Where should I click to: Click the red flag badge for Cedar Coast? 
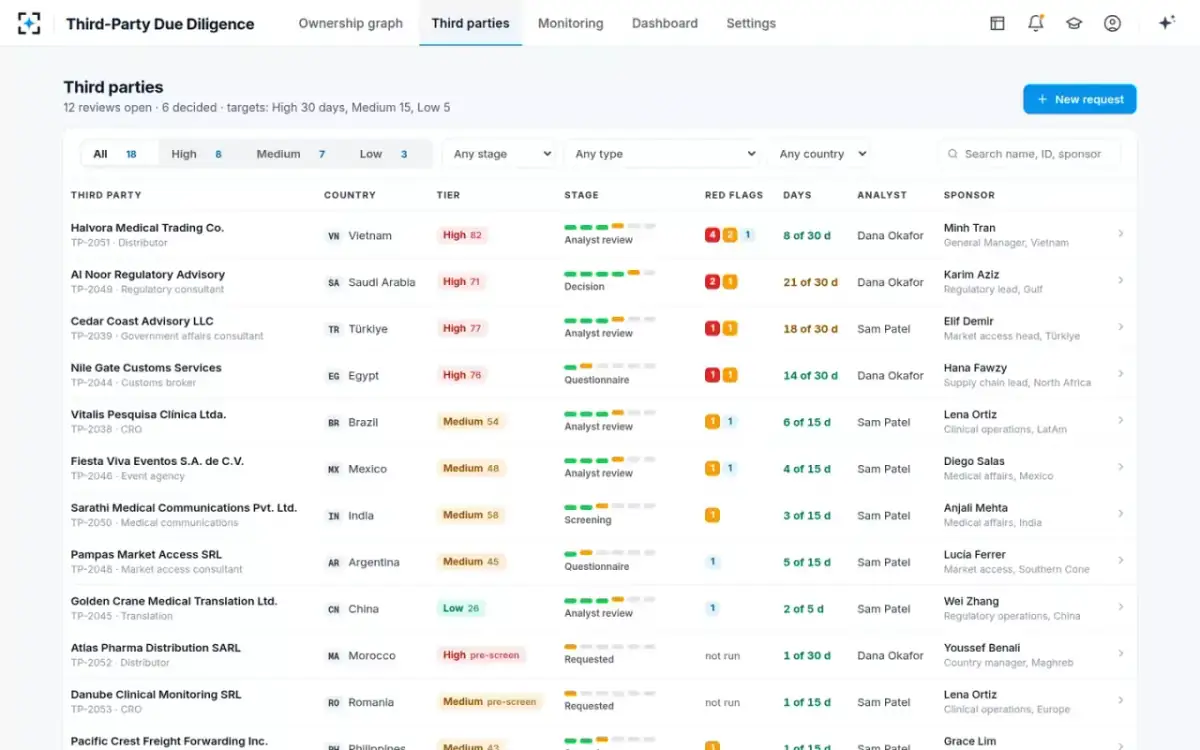(x=712, y=328)
